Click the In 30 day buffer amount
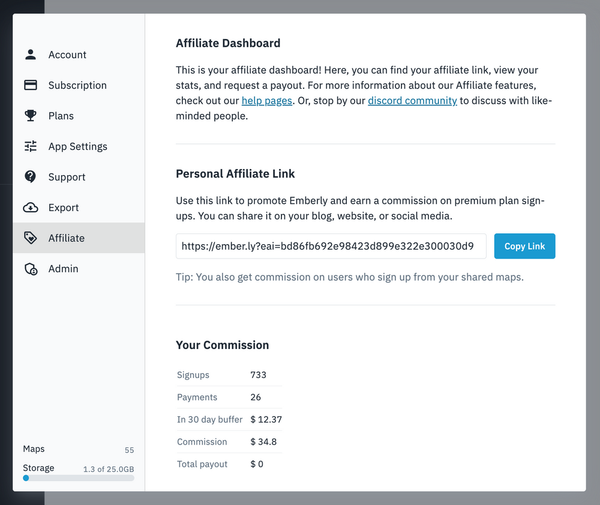The image size is (600, 505). (x=267, y=419)
